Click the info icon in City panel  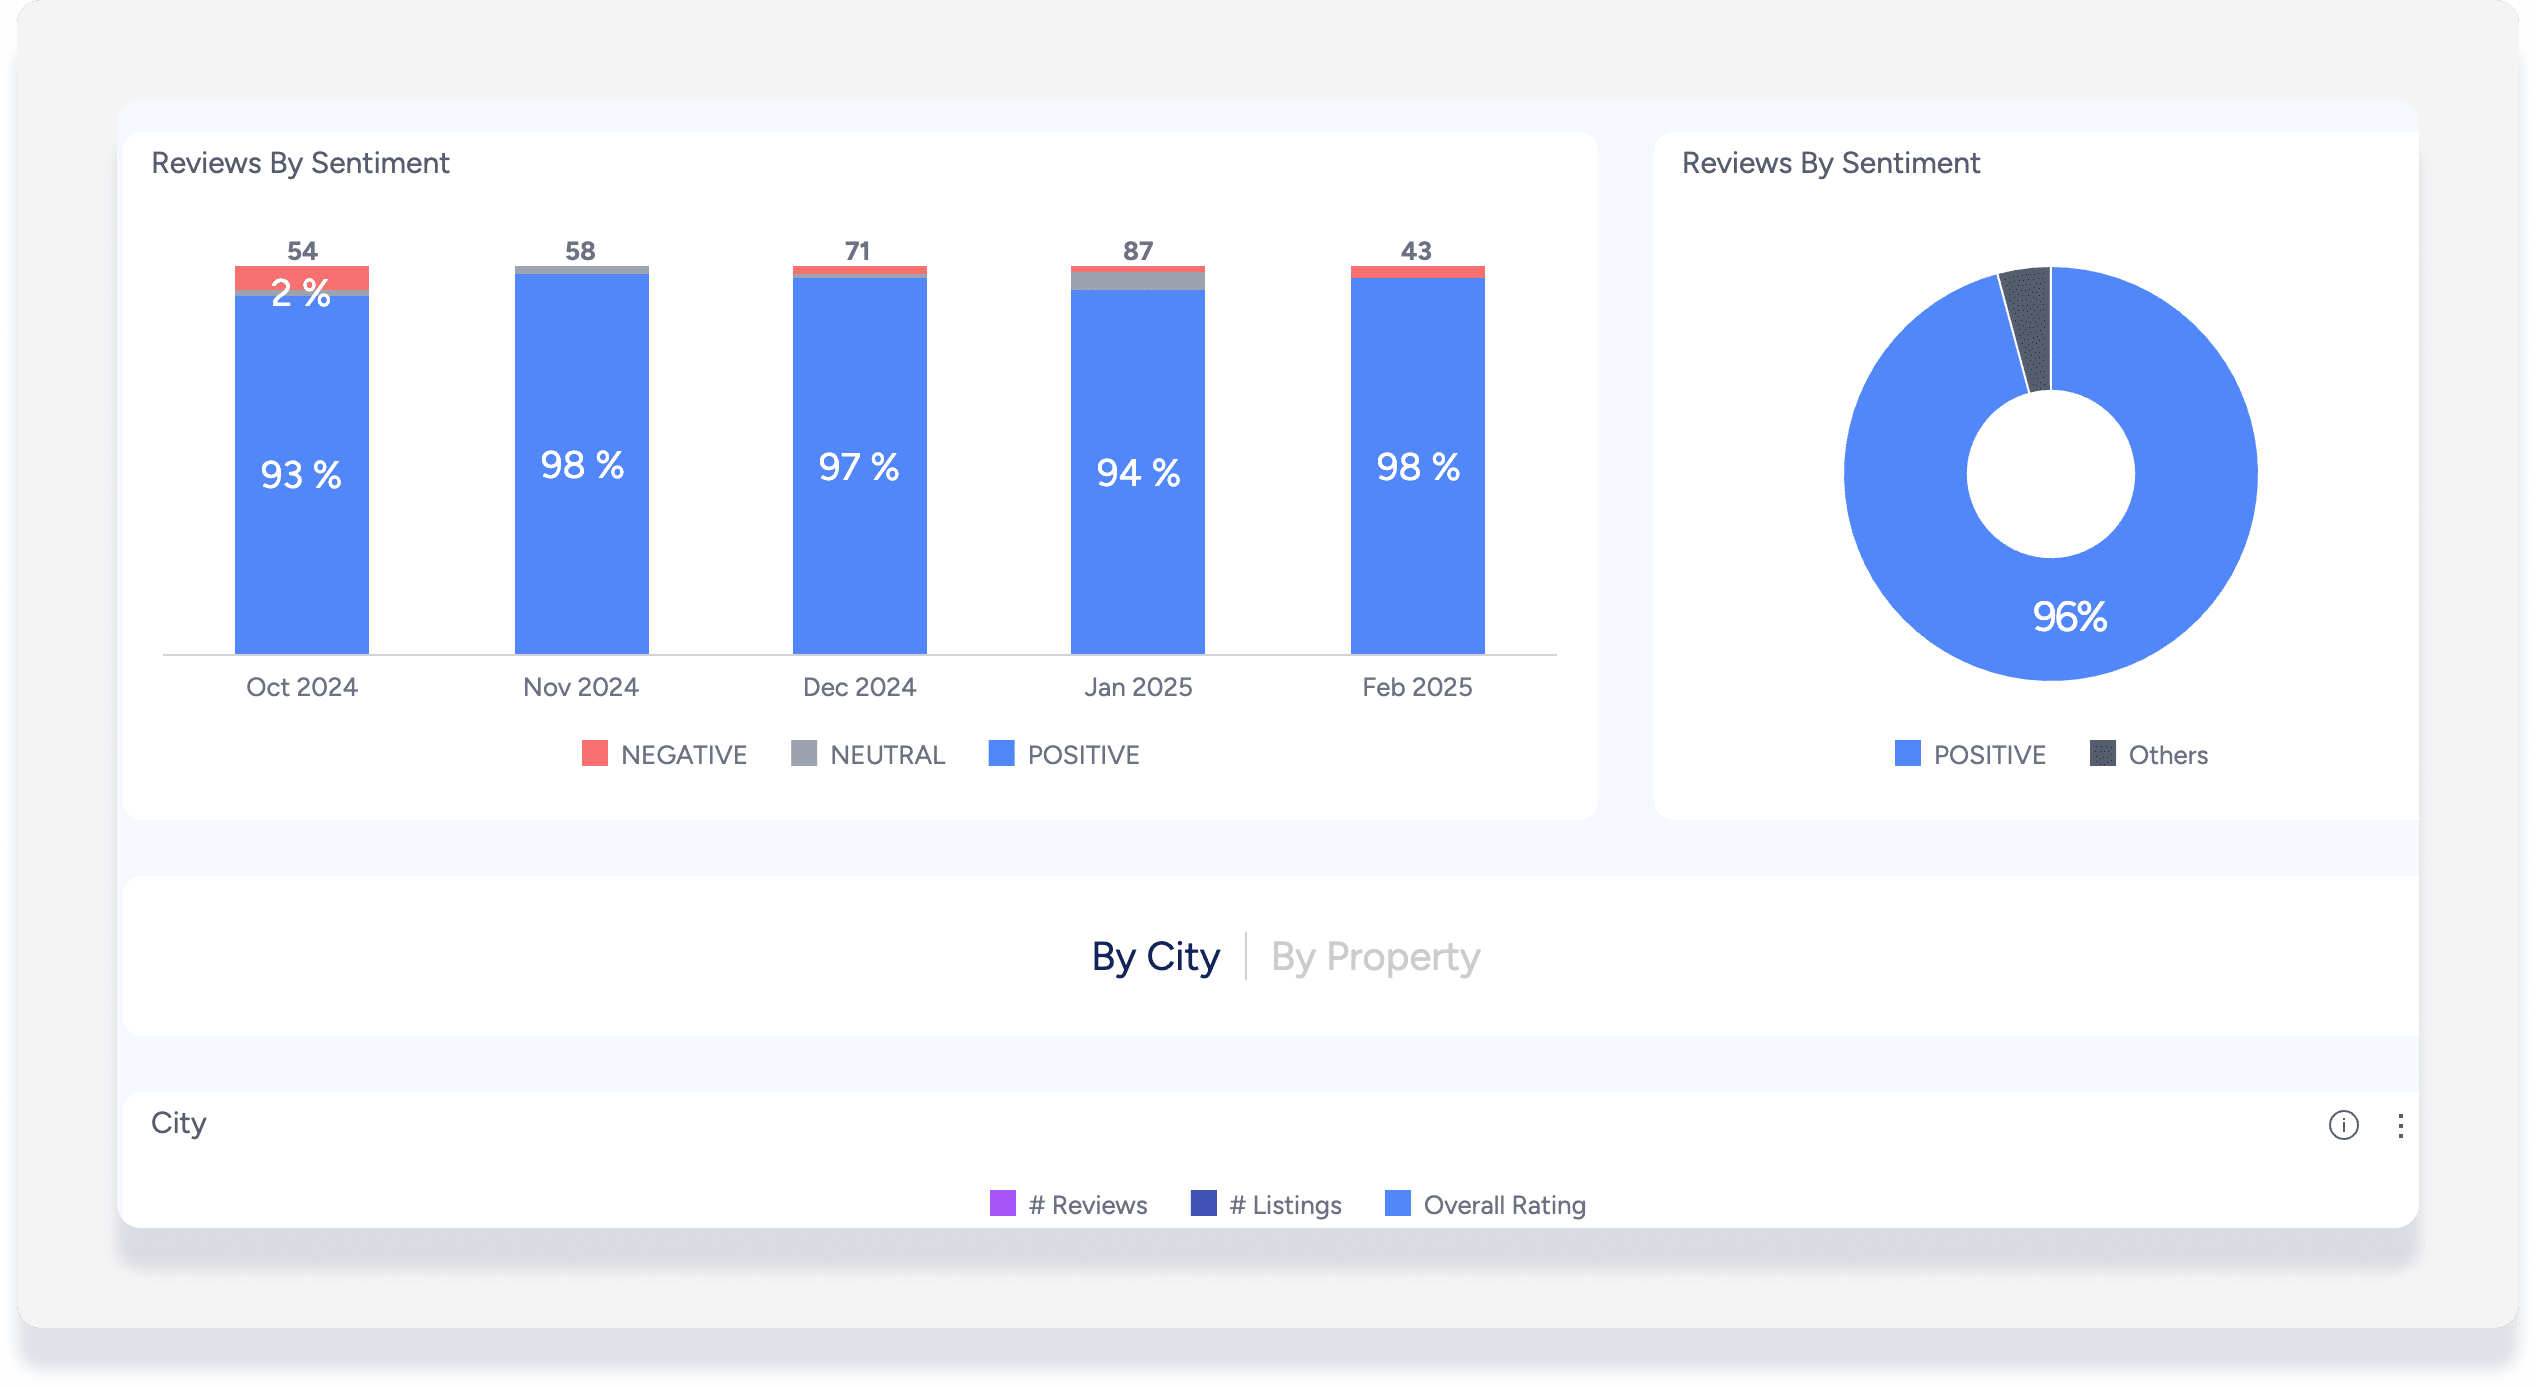[x=2343, y=1125]
